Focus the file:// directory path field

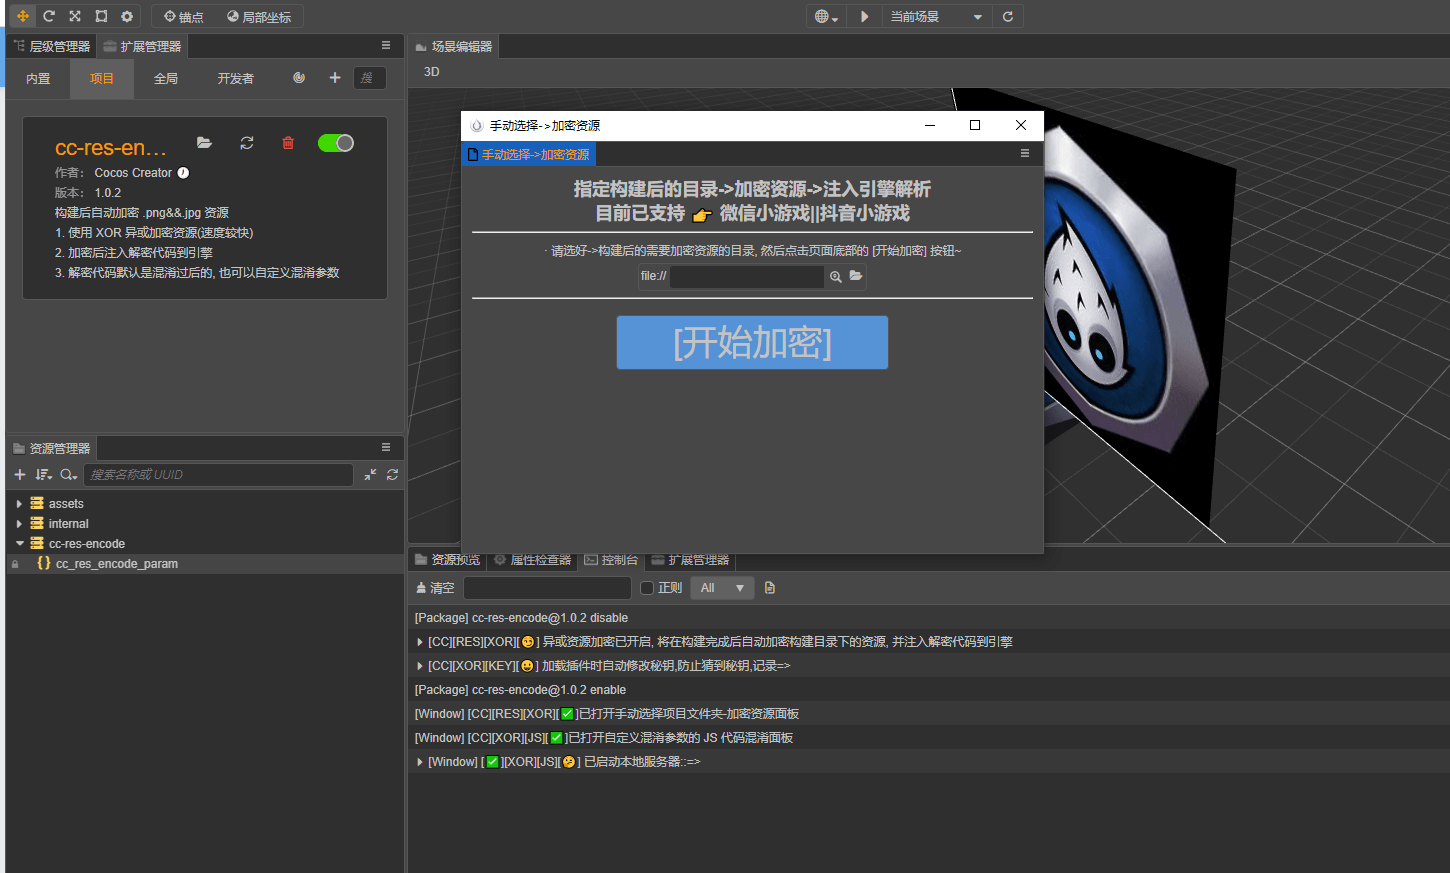pos(747,276)
